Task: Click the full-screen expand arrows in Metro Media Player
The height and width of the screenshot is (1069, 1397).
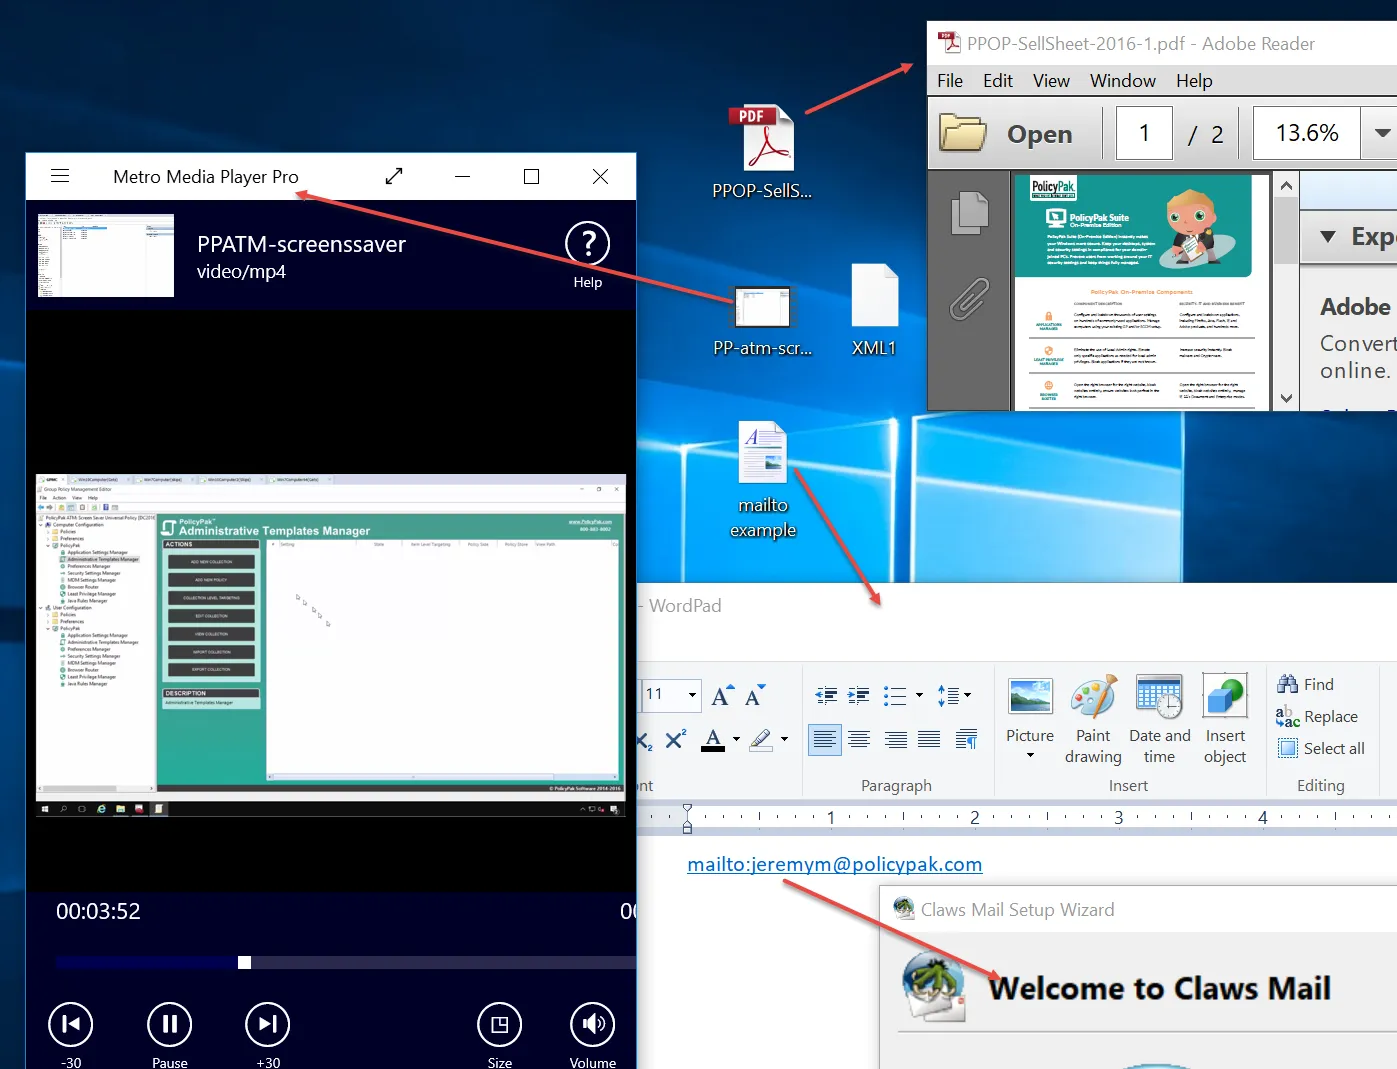Action: pos(394,176)
